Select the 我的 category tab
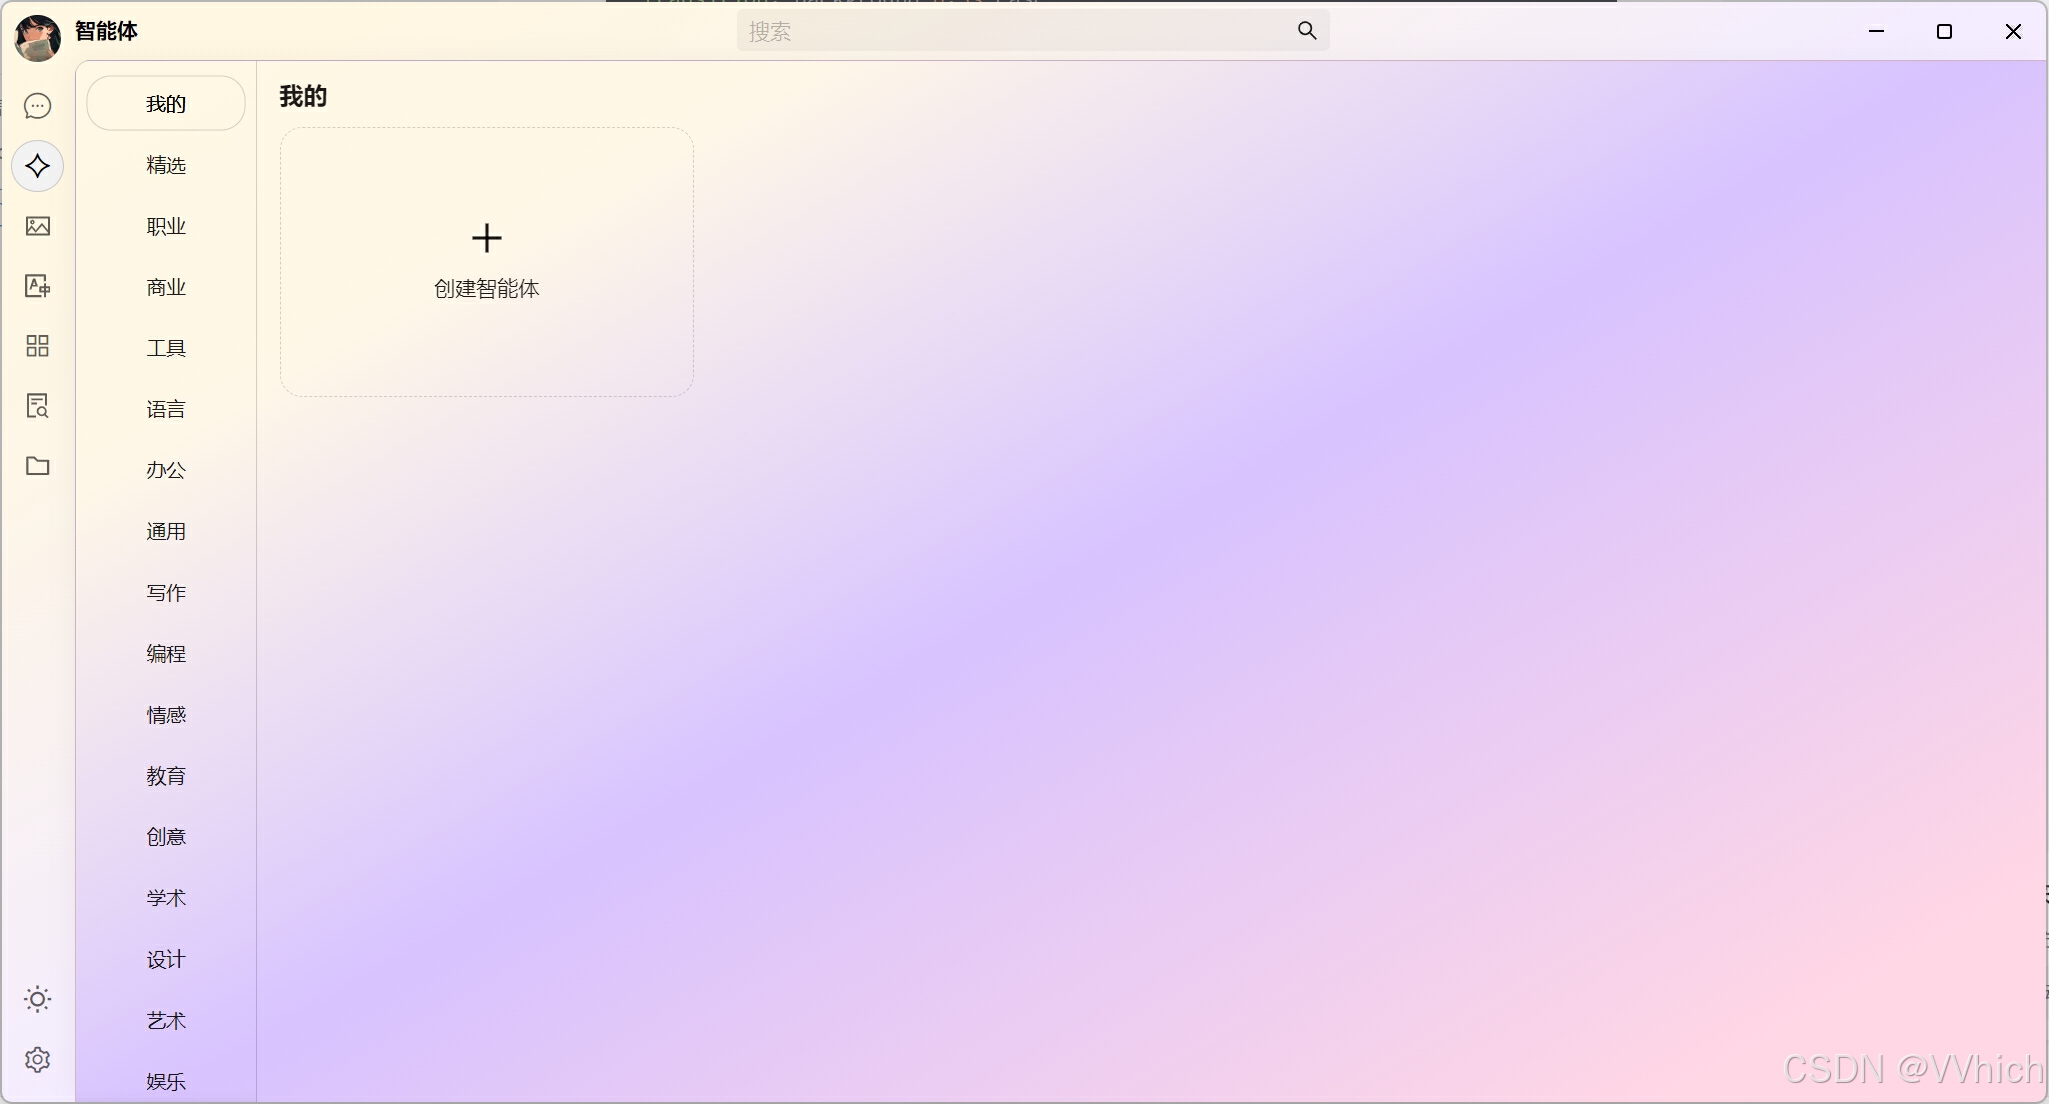Viewport: 2049px width, 1104px height. pos(166,104)
